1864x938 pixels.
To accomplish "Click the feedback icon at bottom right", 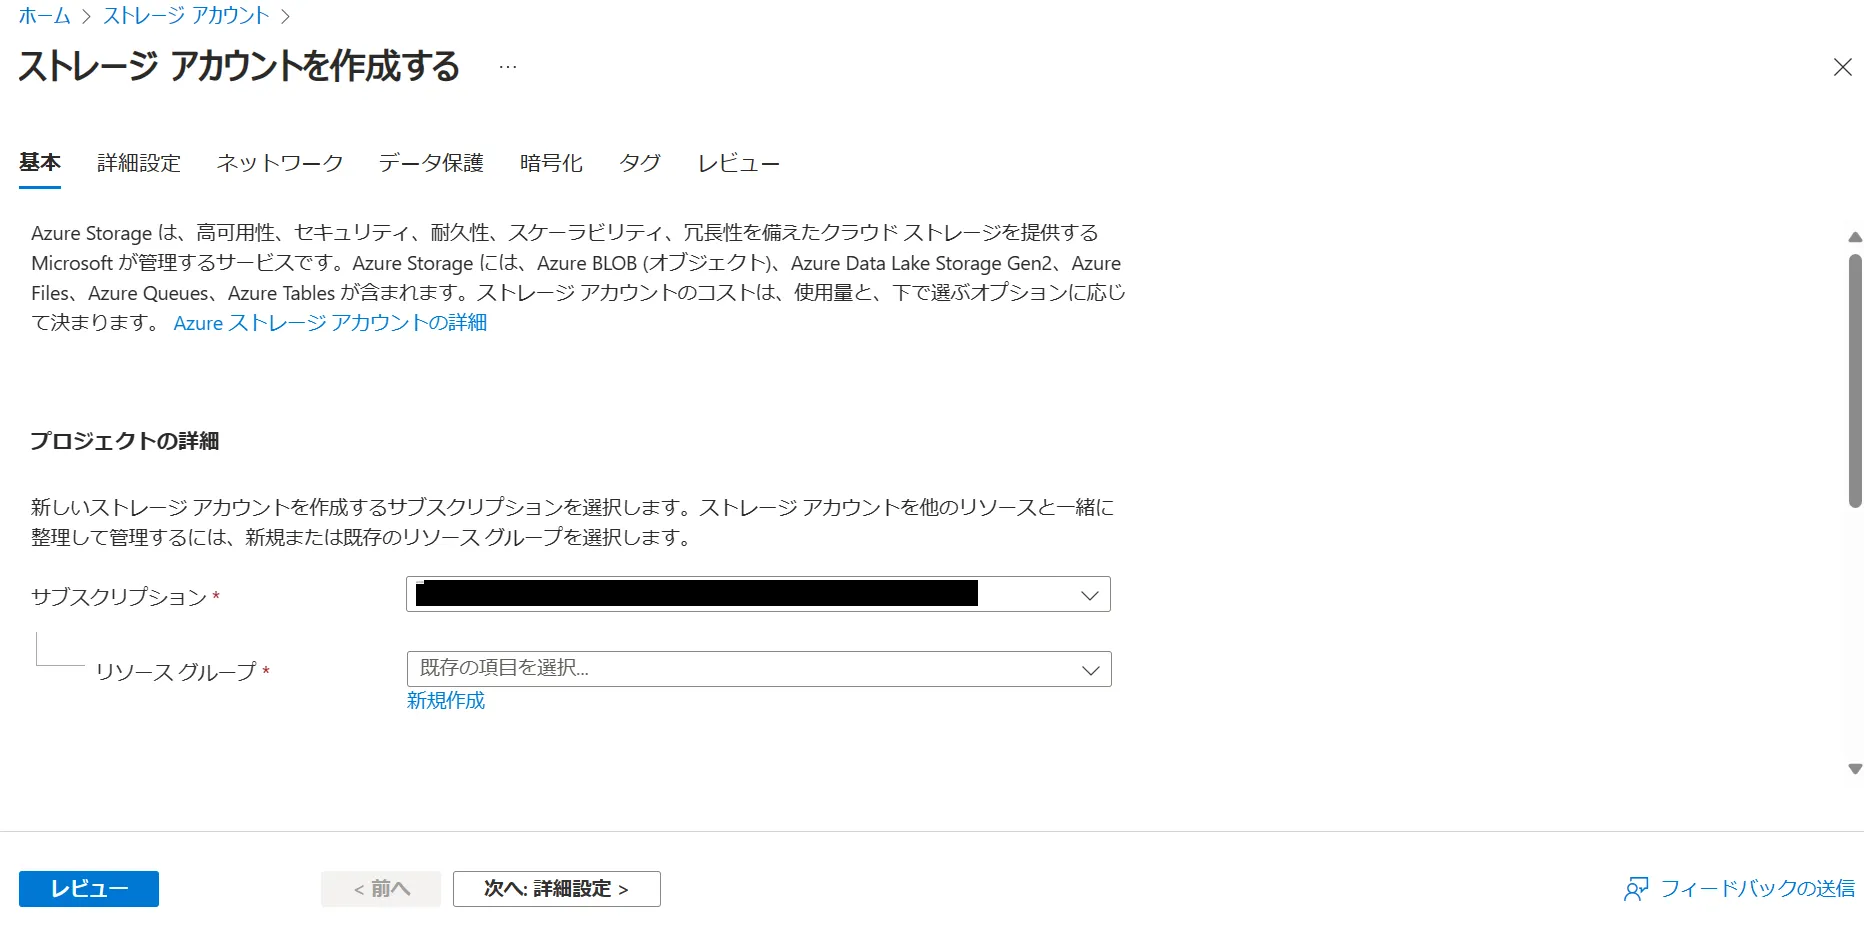I will (x=1636, y=889).
